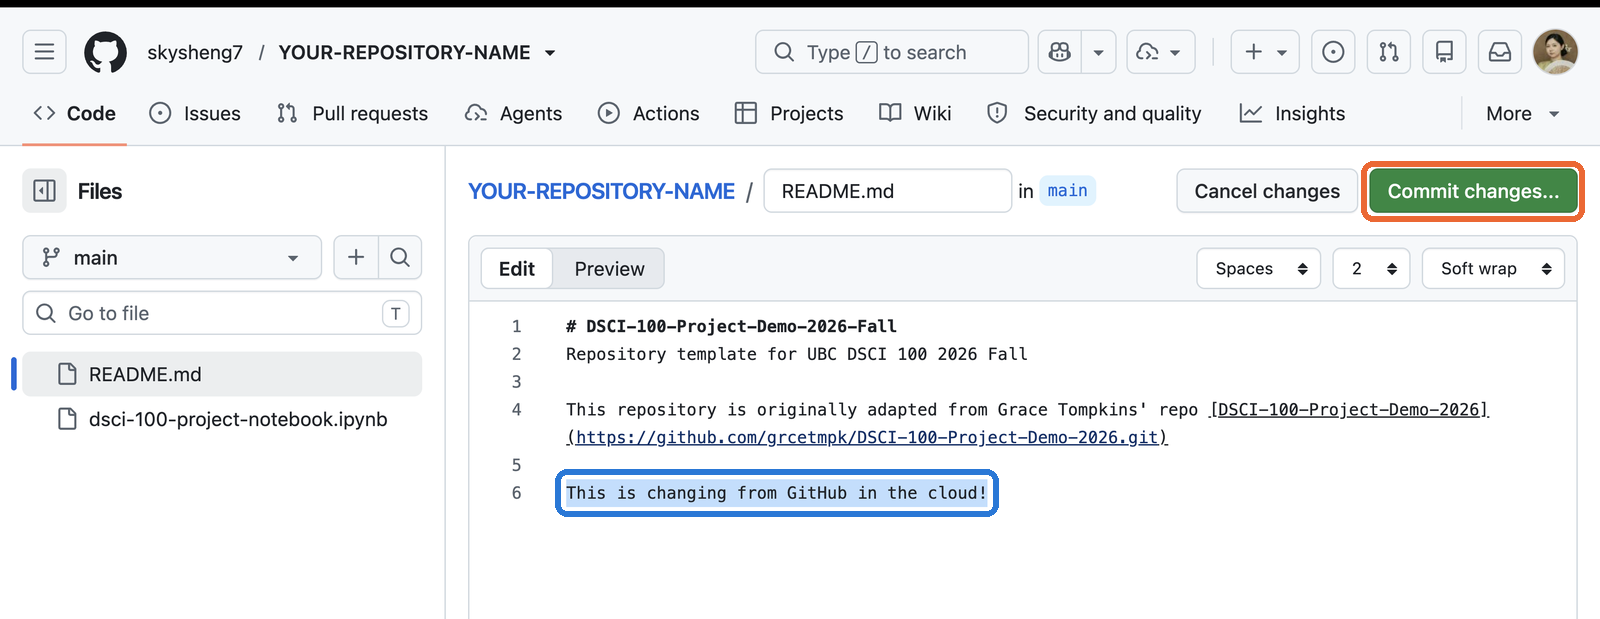Open the Security and quality tab
Viewport: 1600px width, 619px height.
click(1094, 114)
